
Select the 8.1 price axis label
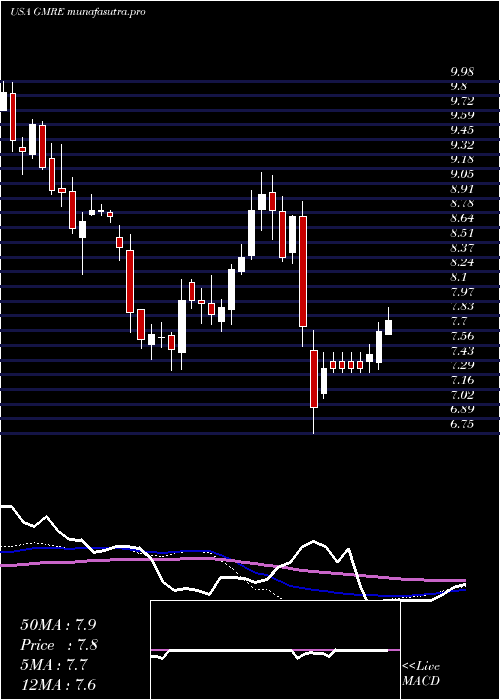point(458,277)
